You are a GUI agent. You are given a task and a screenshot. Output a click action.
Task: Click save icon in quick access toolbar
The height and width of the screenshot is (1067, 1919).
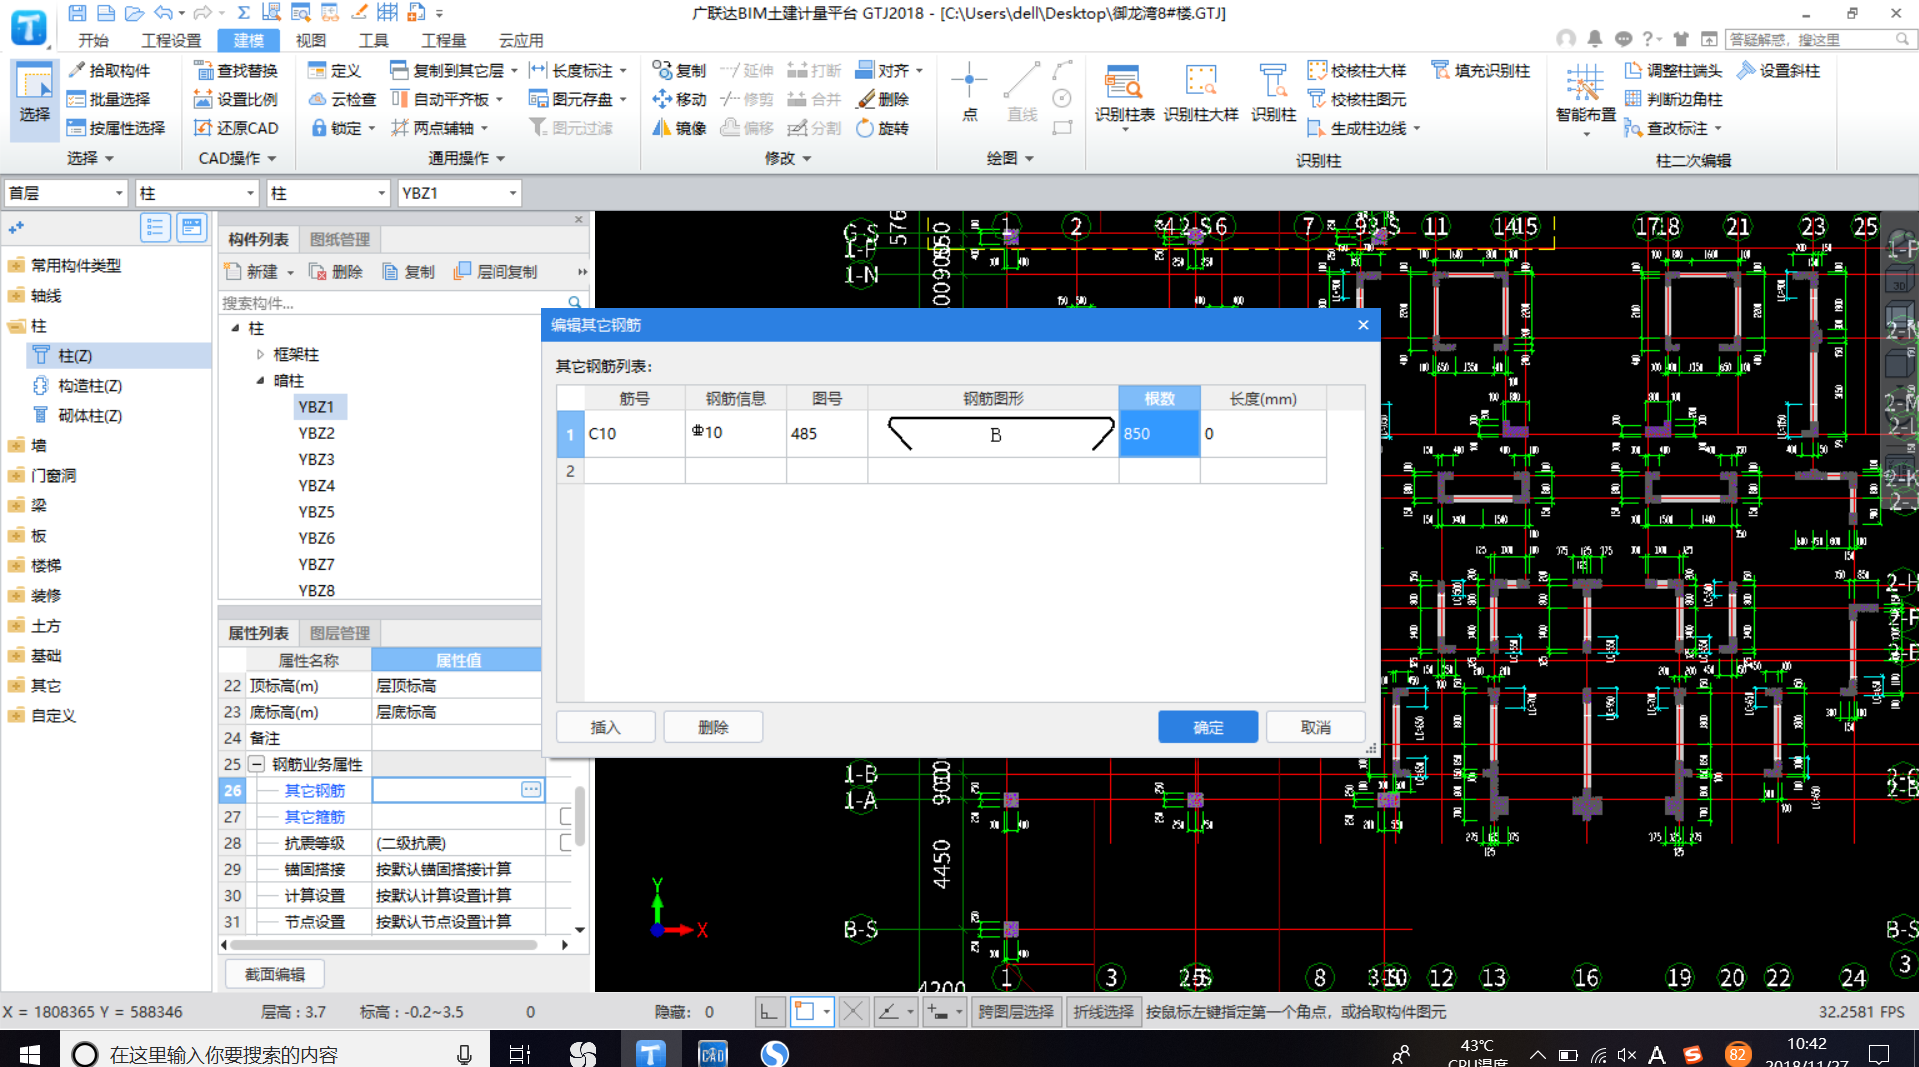[x=77, y=13]
